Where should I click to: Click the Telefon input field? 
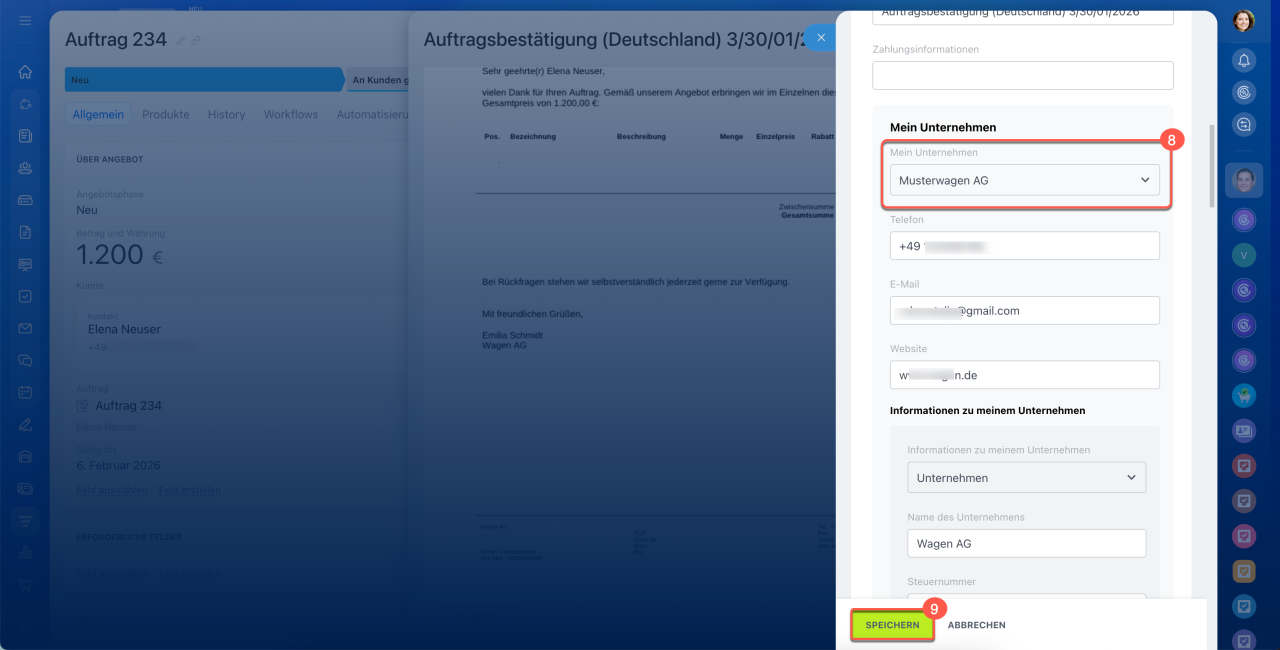[1025, 246]
